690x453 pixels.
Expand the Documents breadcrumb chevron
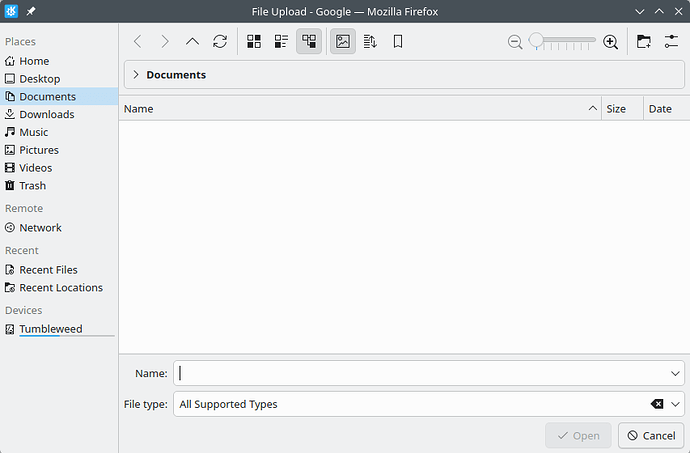(136, 75)
